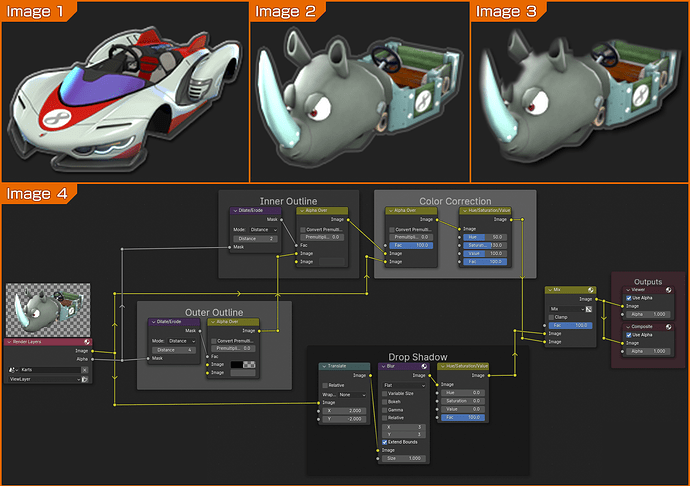690x486 pixels.
Task: Collapse the Render Layers node with its chevron
Action: 9,342
